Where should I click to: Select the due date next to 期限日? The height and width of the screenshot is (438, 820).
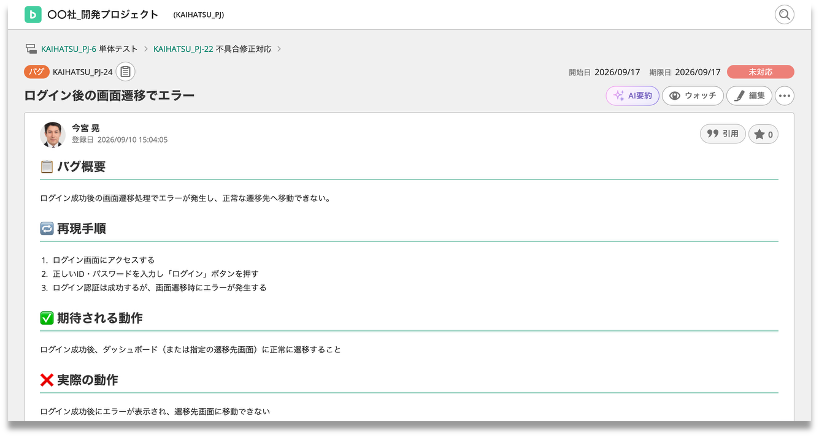(698, 72)
